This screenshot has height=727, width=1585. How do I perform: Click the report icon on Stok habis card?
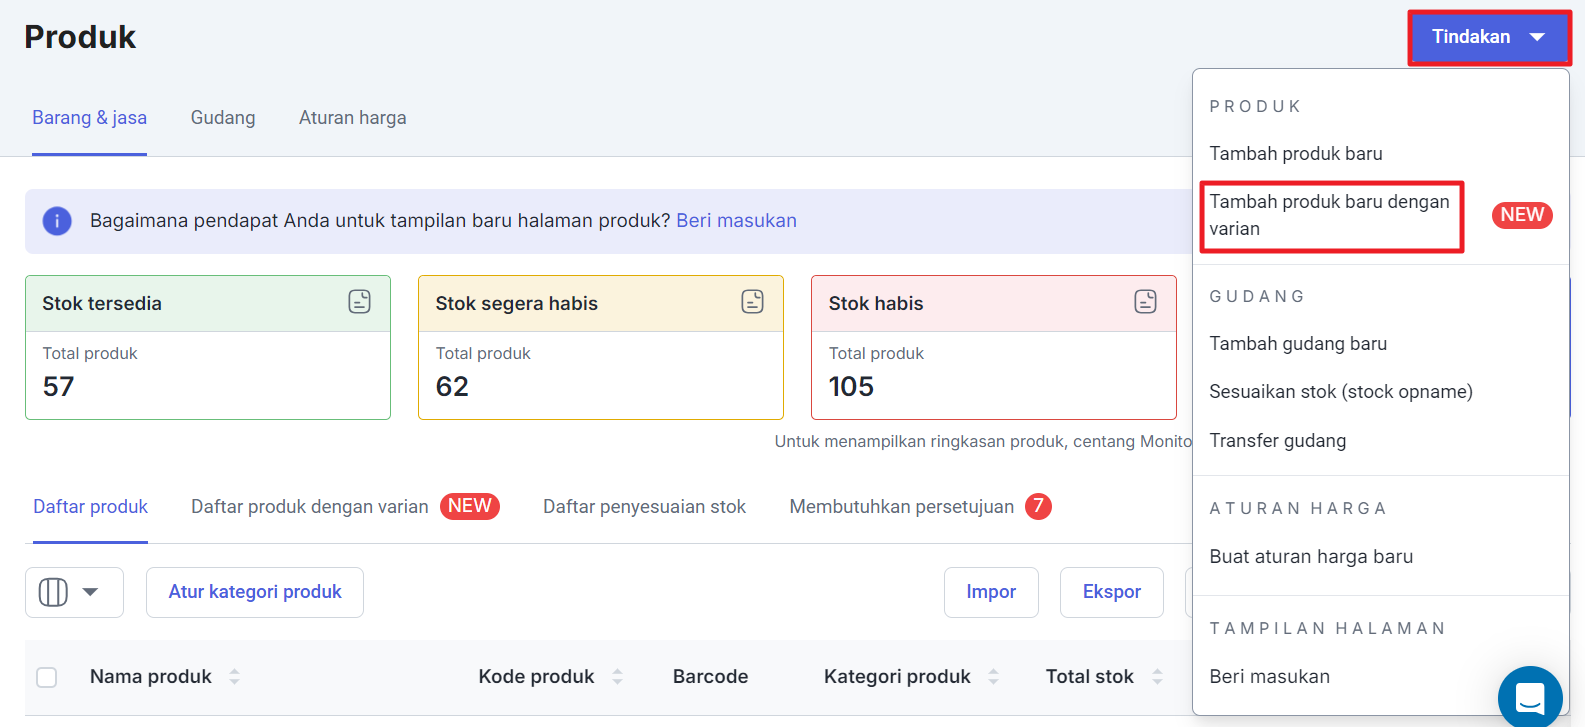[1145, 301]
